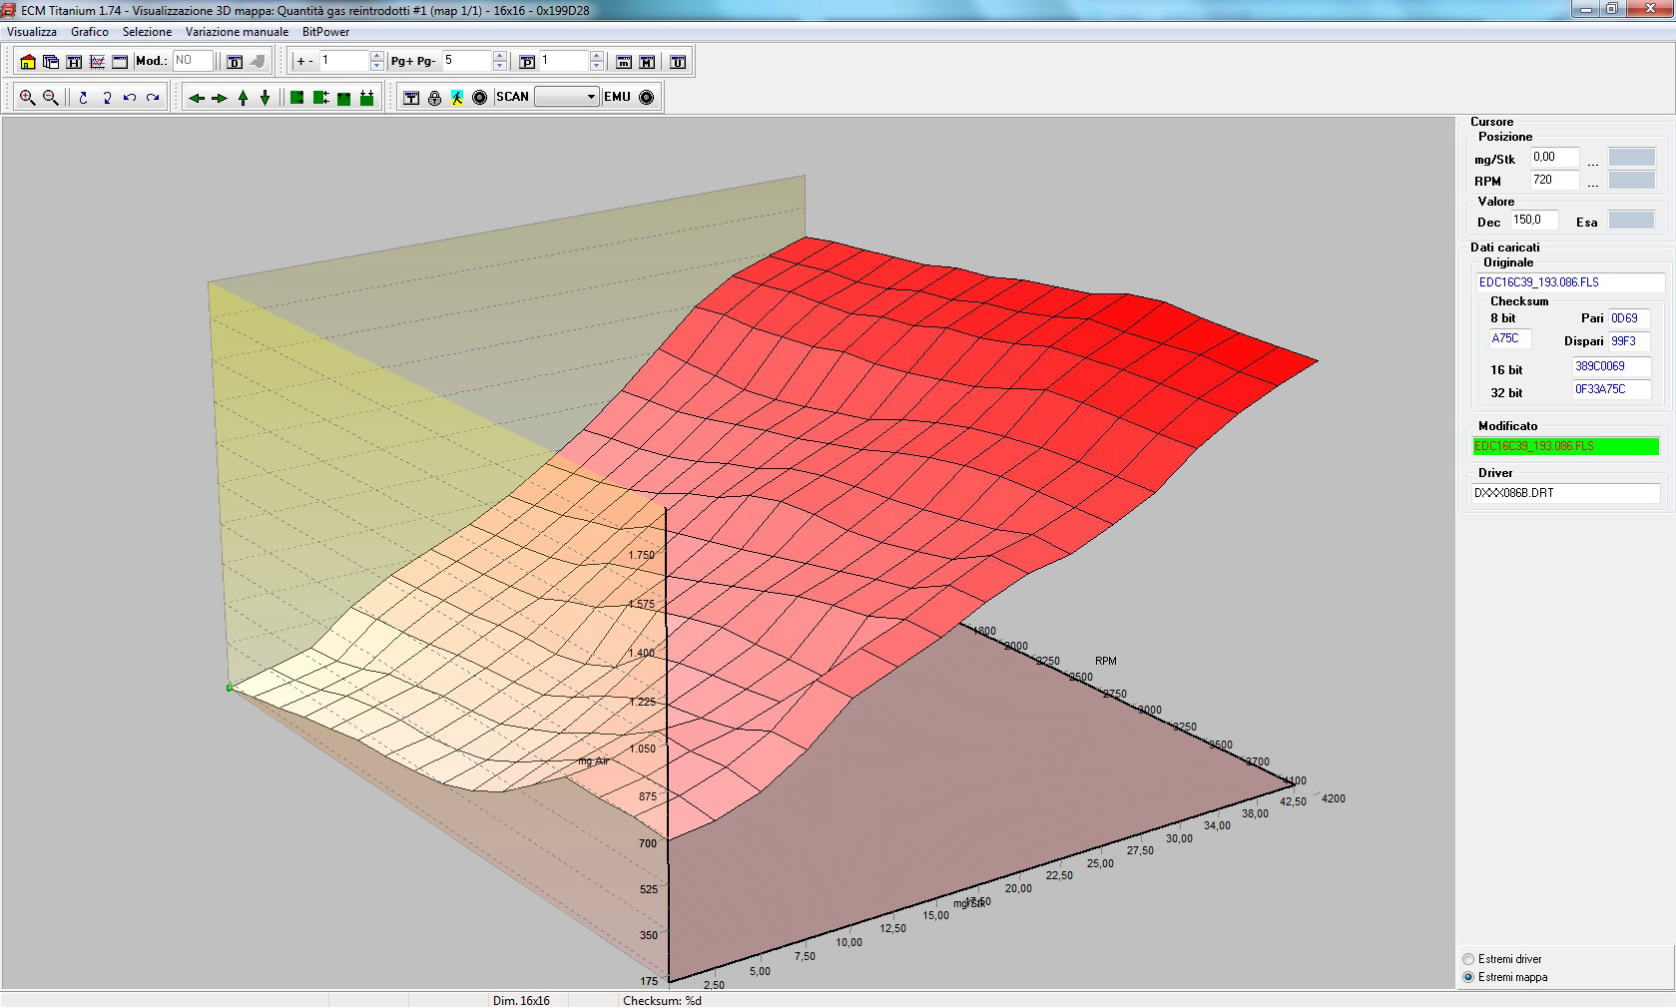This screenshot has height=1008, width=1676.
Task: Click the RPM position field showing 720
Action: pos(1555,181)
